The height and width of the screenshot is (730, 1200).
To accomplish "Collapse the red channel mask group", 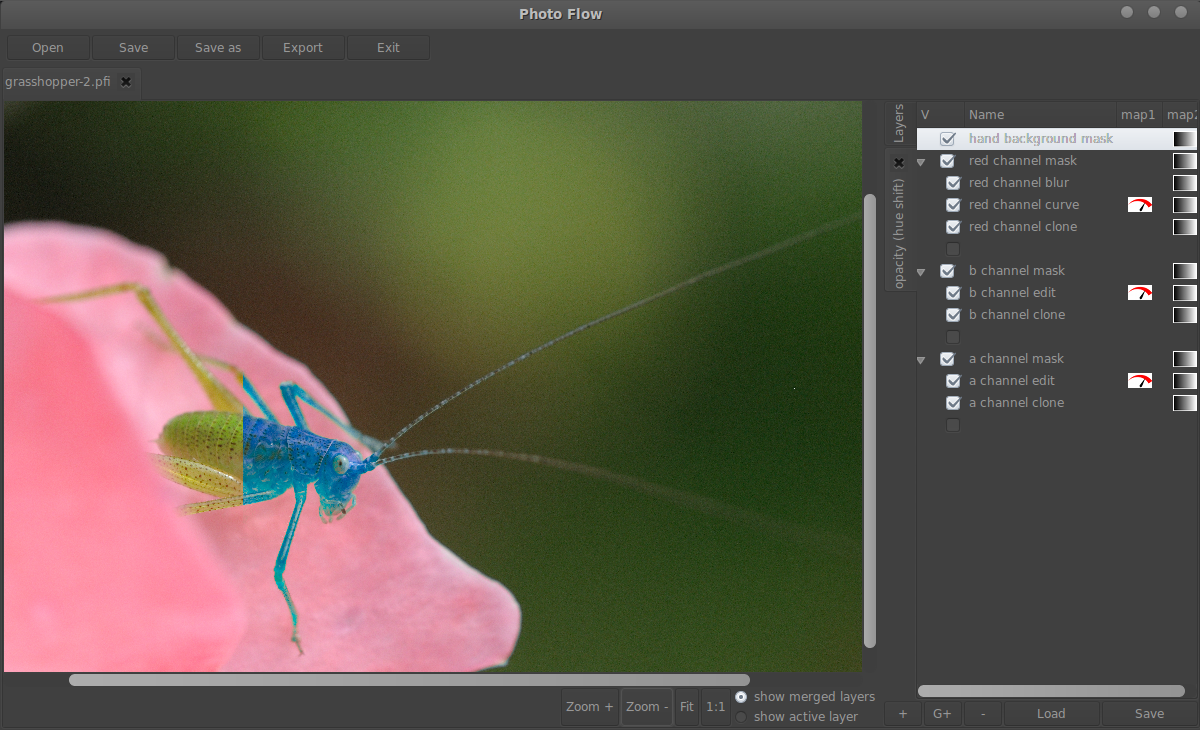I will 920,160.
